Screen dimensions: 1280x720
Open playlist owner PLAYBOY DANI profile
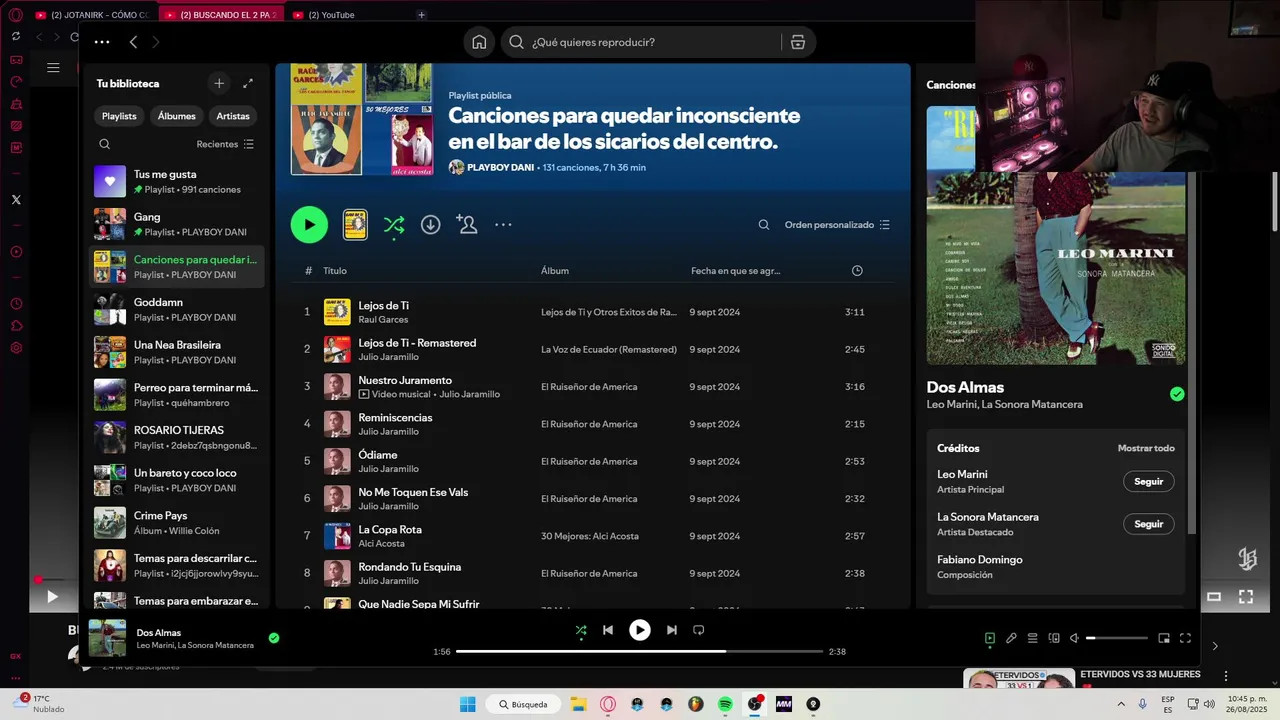point(500,167)
